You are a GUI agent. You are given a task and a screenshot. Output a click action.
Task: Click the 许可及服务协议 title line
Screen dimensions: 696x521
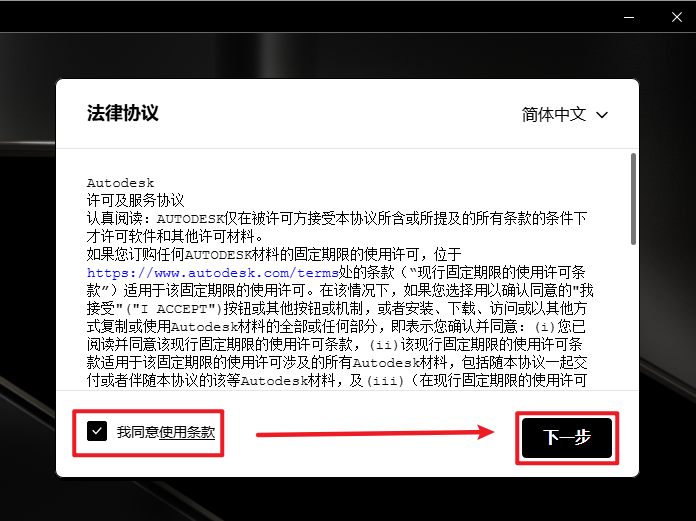coord(135,201)
